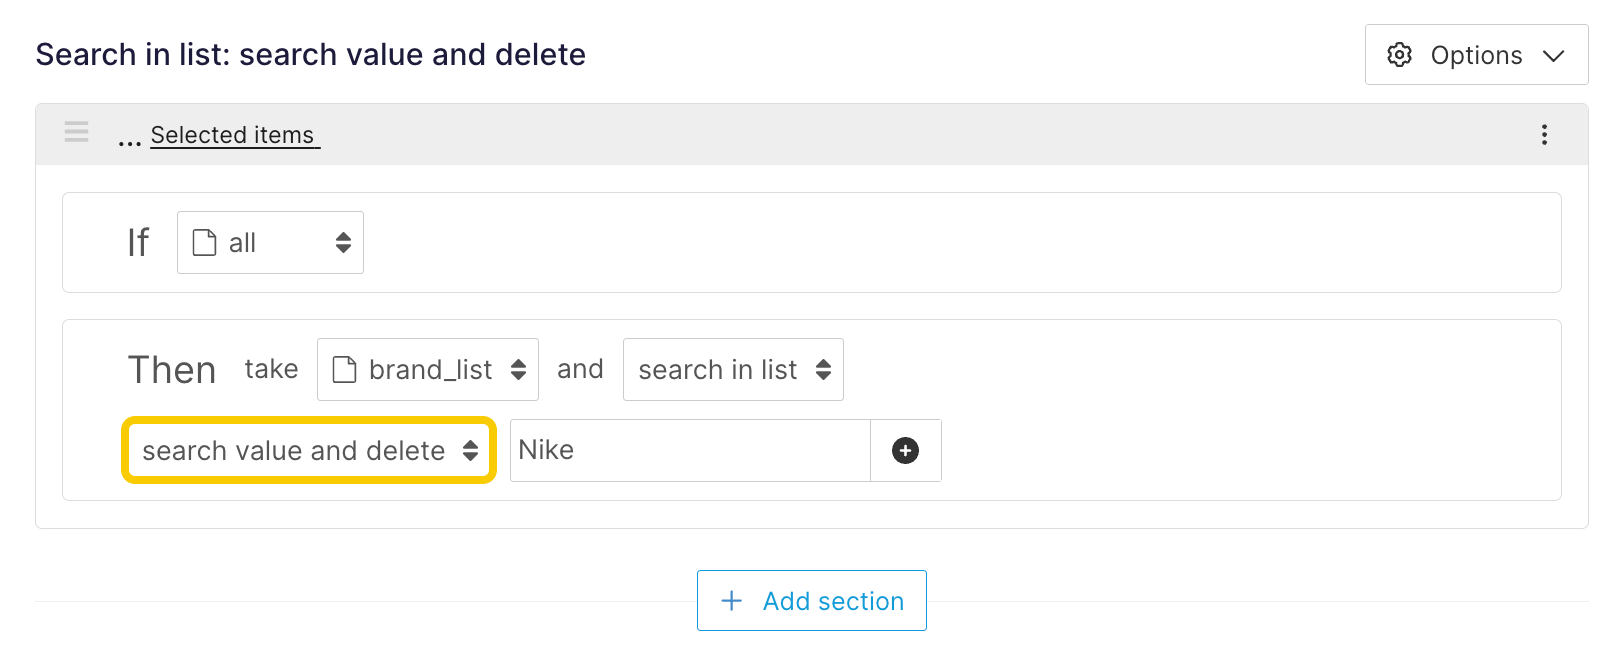This screenshot has width=1616, height=660.
Task: Click the plus icon in Add section
Action: (x=732, y=601)
